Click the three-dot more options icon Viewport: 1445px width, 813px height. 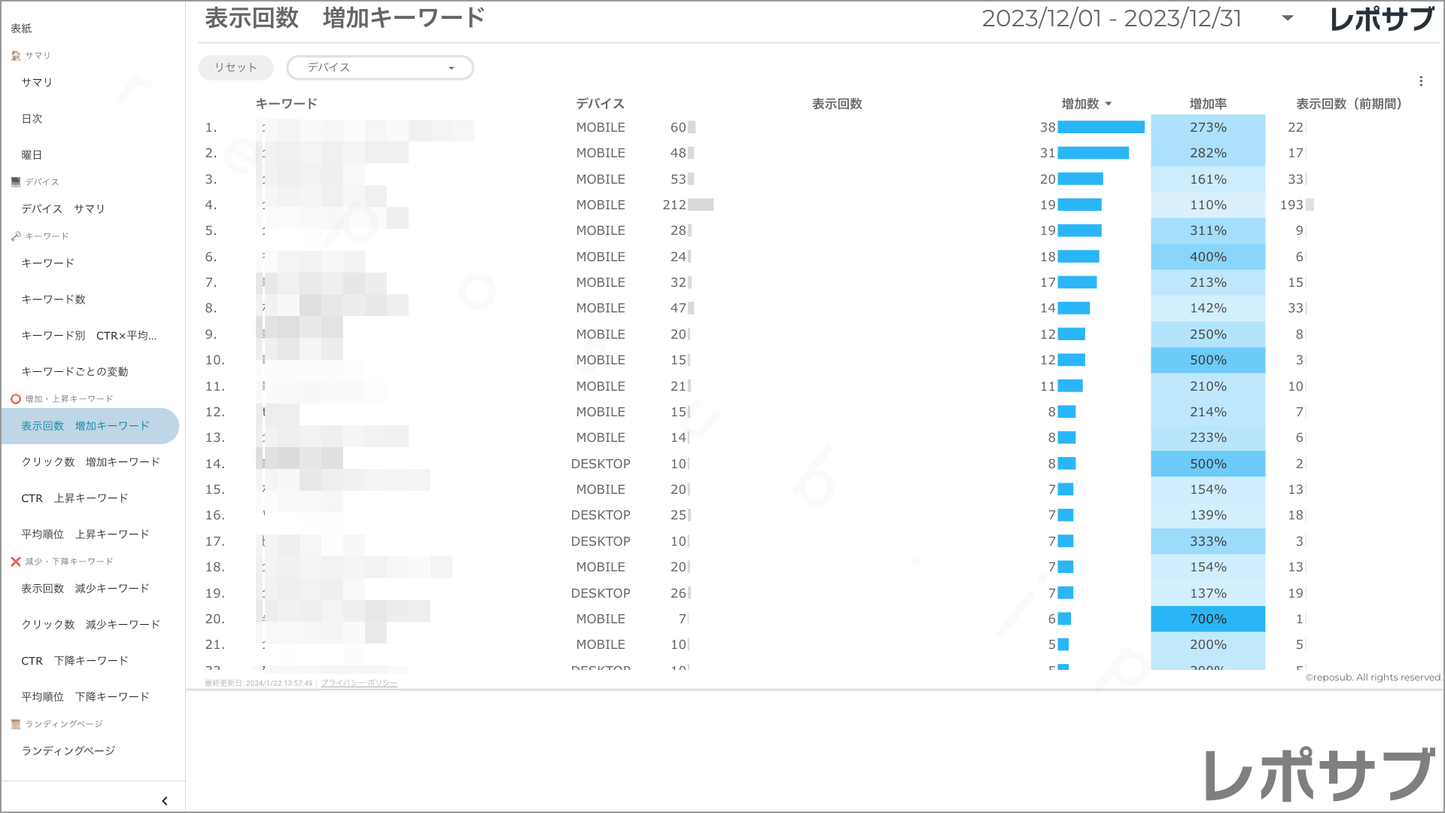click(x=1421, y=81)
